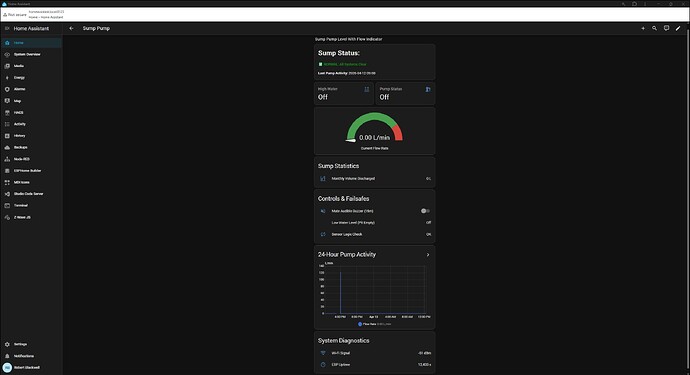This screenshot has width=690, height=375.
Task: Open Node-RED in the sidebar
Action: click(31, 159)
